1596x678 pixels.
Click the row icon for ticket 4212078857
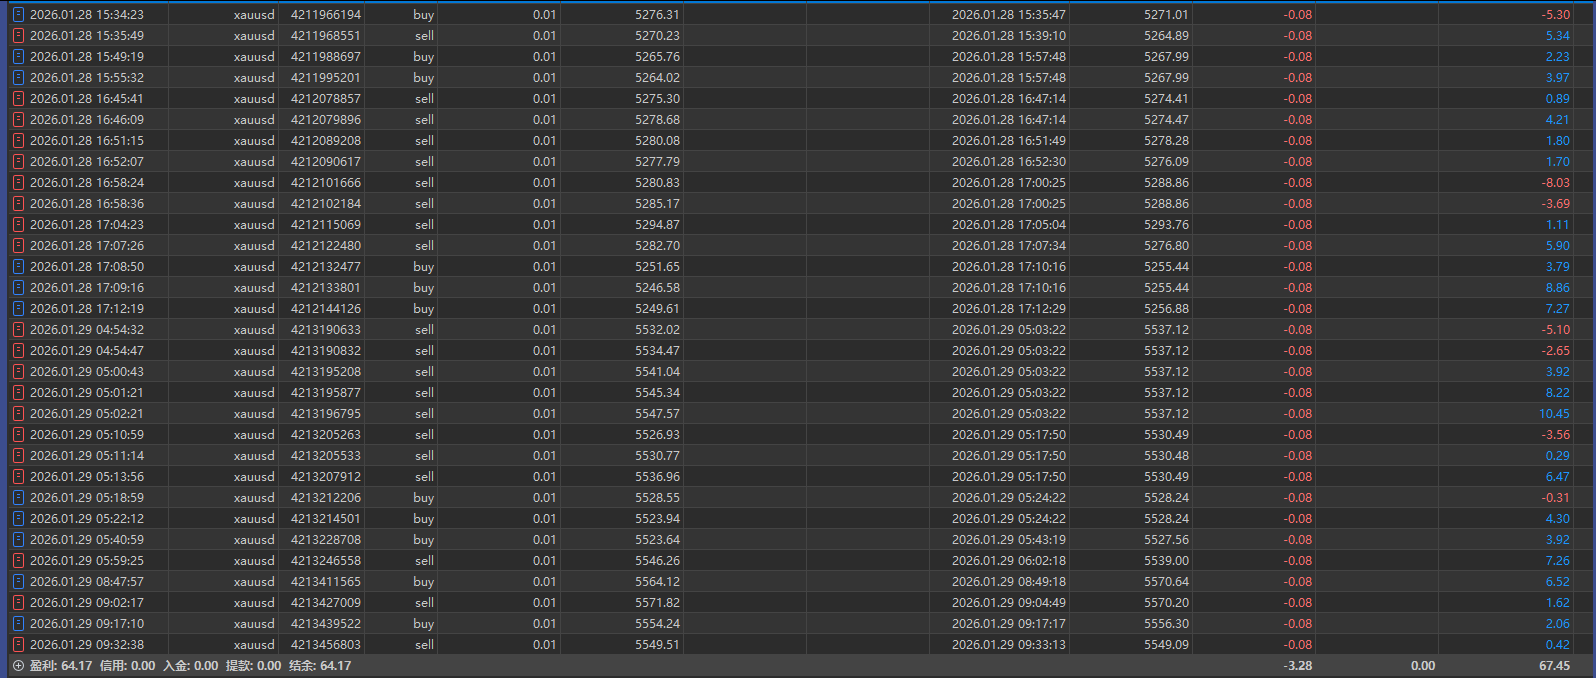click(18, 99)
